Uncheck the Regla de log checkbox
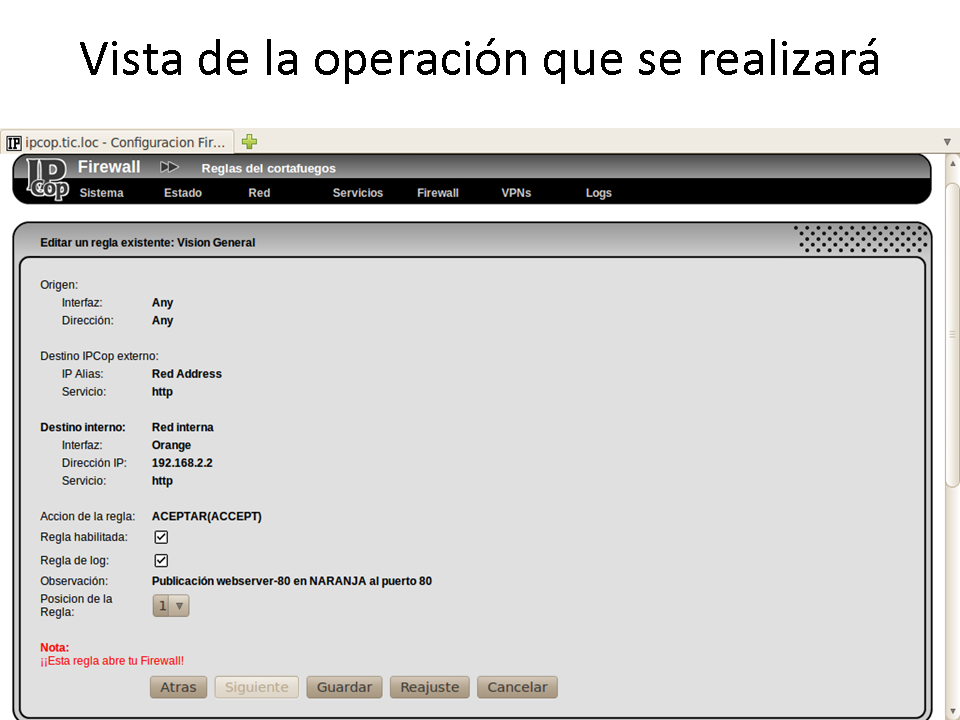The image size is (960, 720). pyautogui.click(x=161, y=561)
